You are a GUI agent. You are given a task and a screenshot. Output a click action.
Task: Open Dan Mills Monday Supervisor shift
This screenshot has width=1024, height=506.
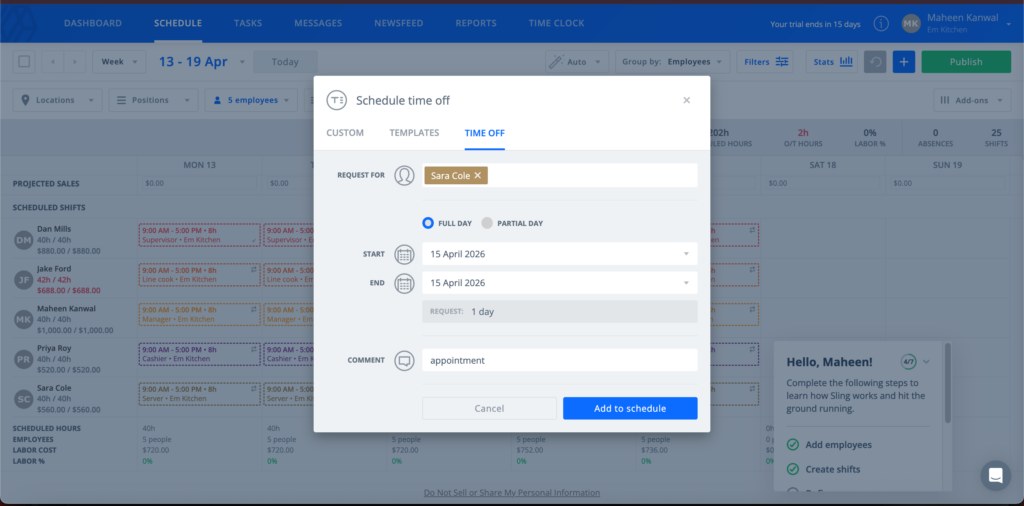click(199, 235)
